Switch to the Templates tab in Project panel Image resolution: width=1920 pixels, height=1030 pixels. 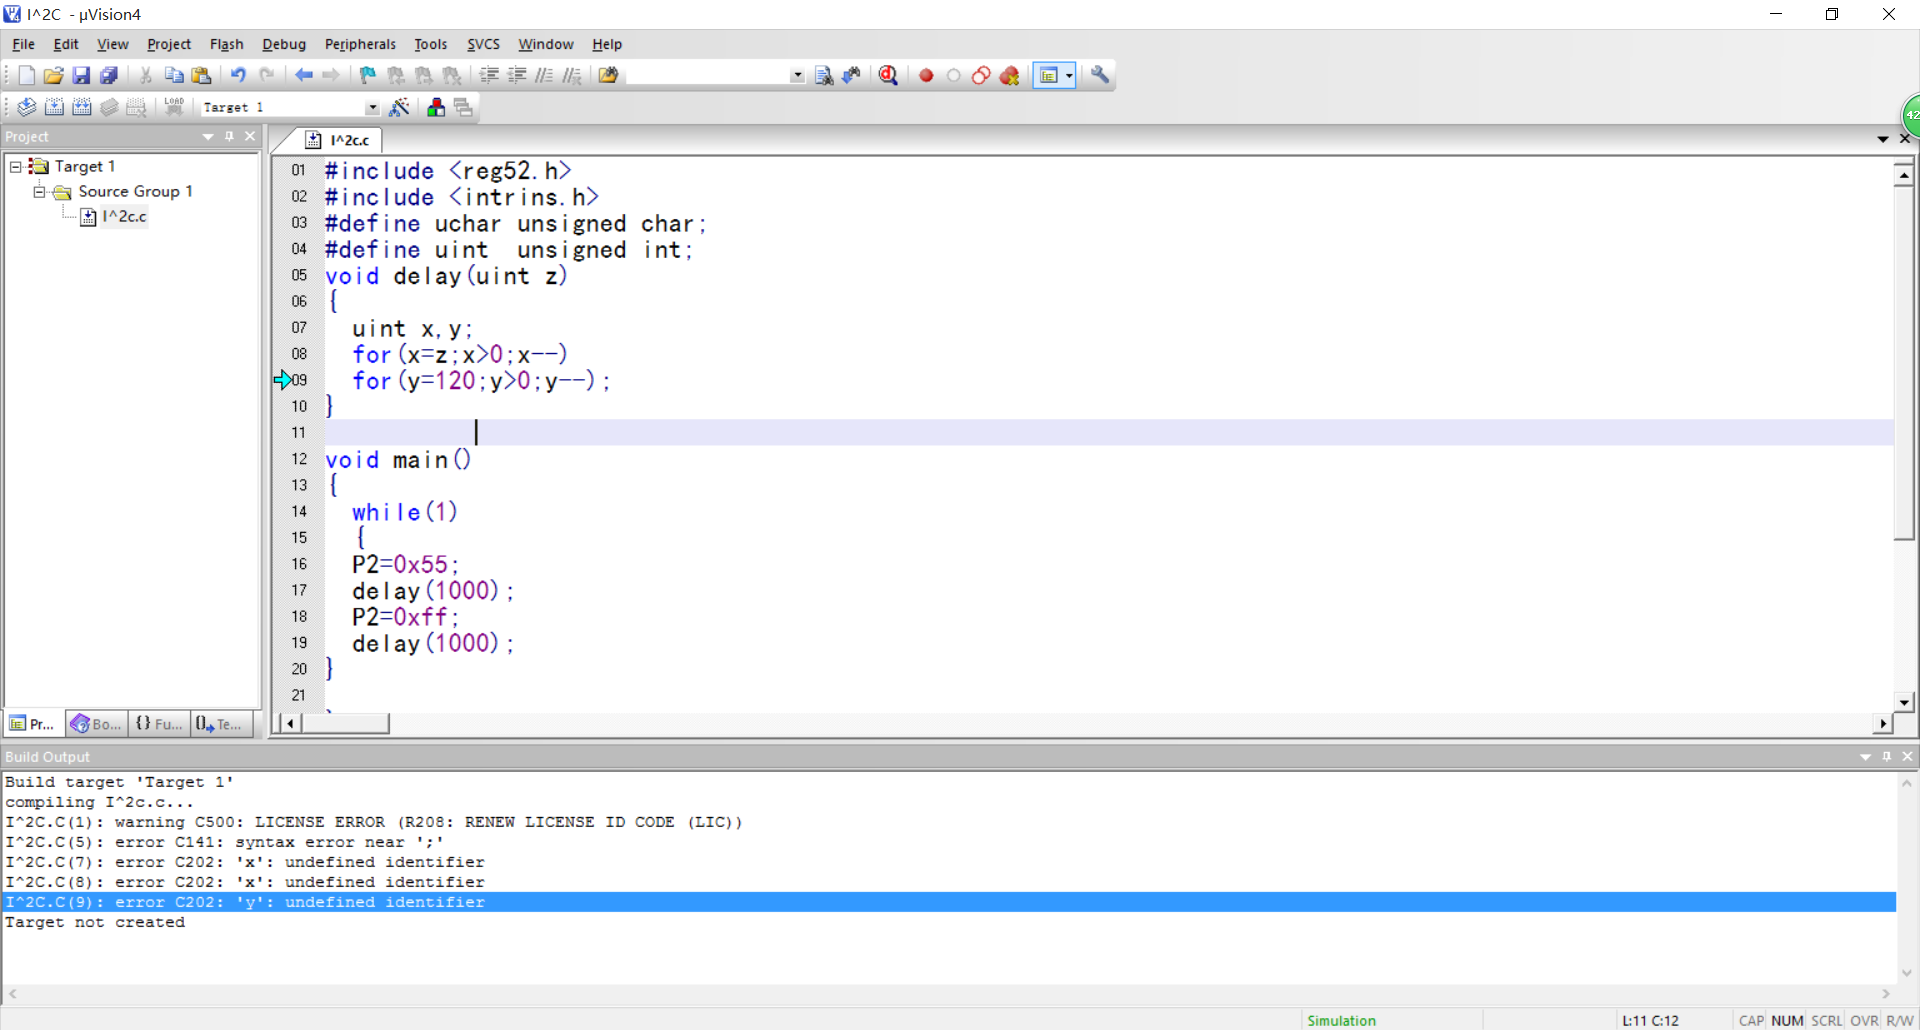click(x=221, y=723)
